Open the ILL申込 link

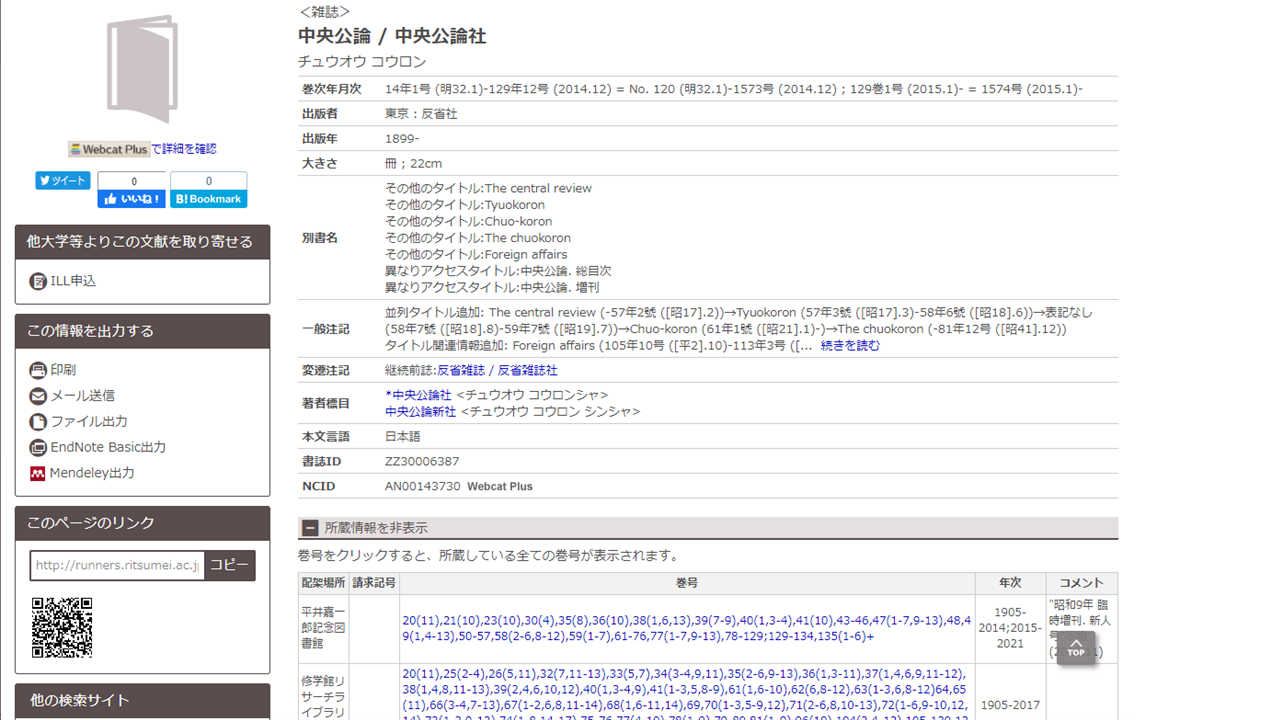tap(73, 281)
